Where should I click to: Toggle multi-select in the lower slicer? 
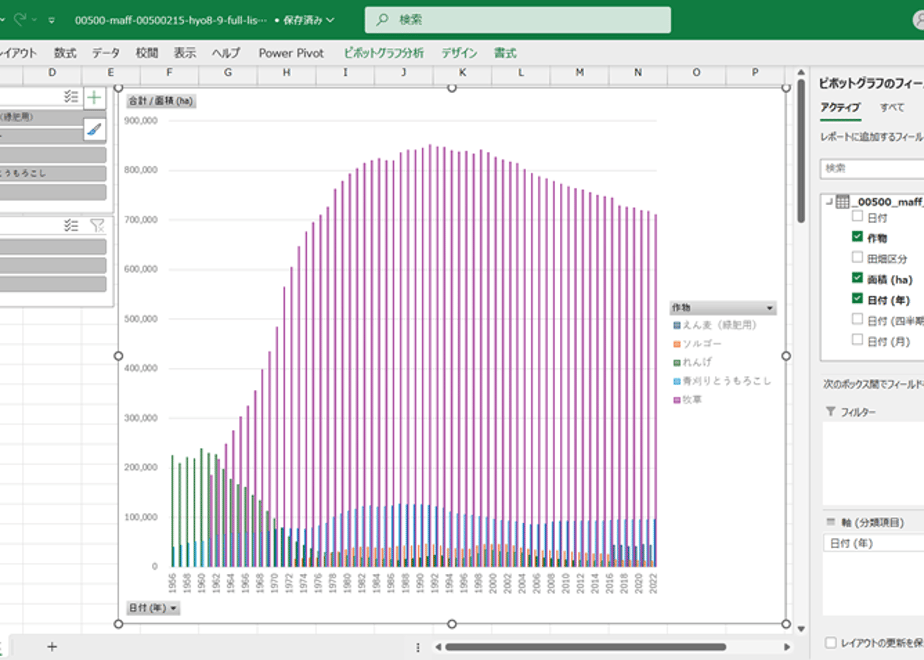[71, 225]
